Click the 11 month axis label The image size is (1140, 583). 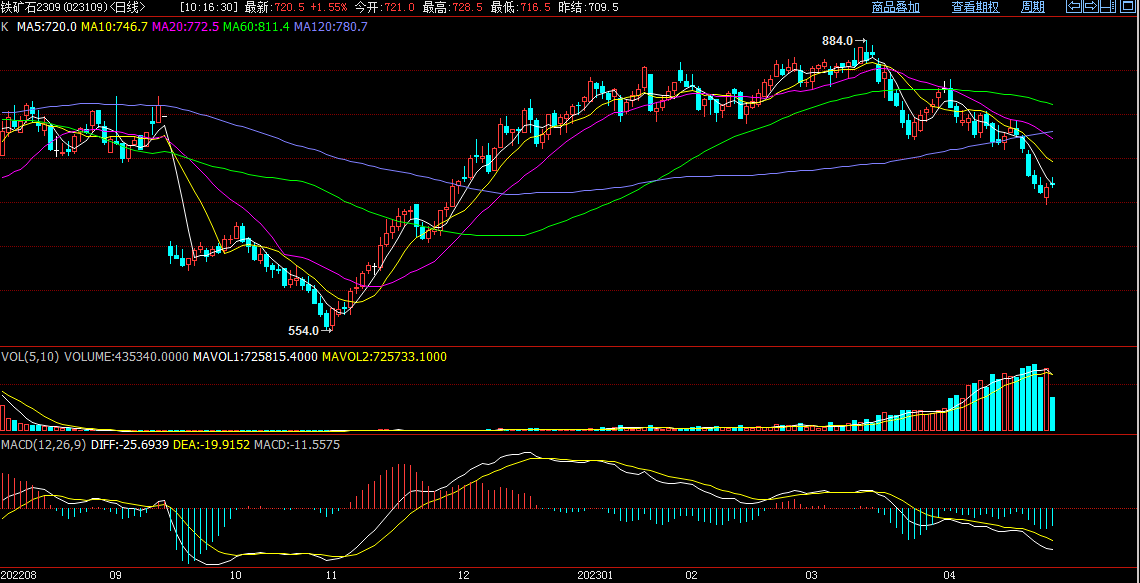[331, 575]
